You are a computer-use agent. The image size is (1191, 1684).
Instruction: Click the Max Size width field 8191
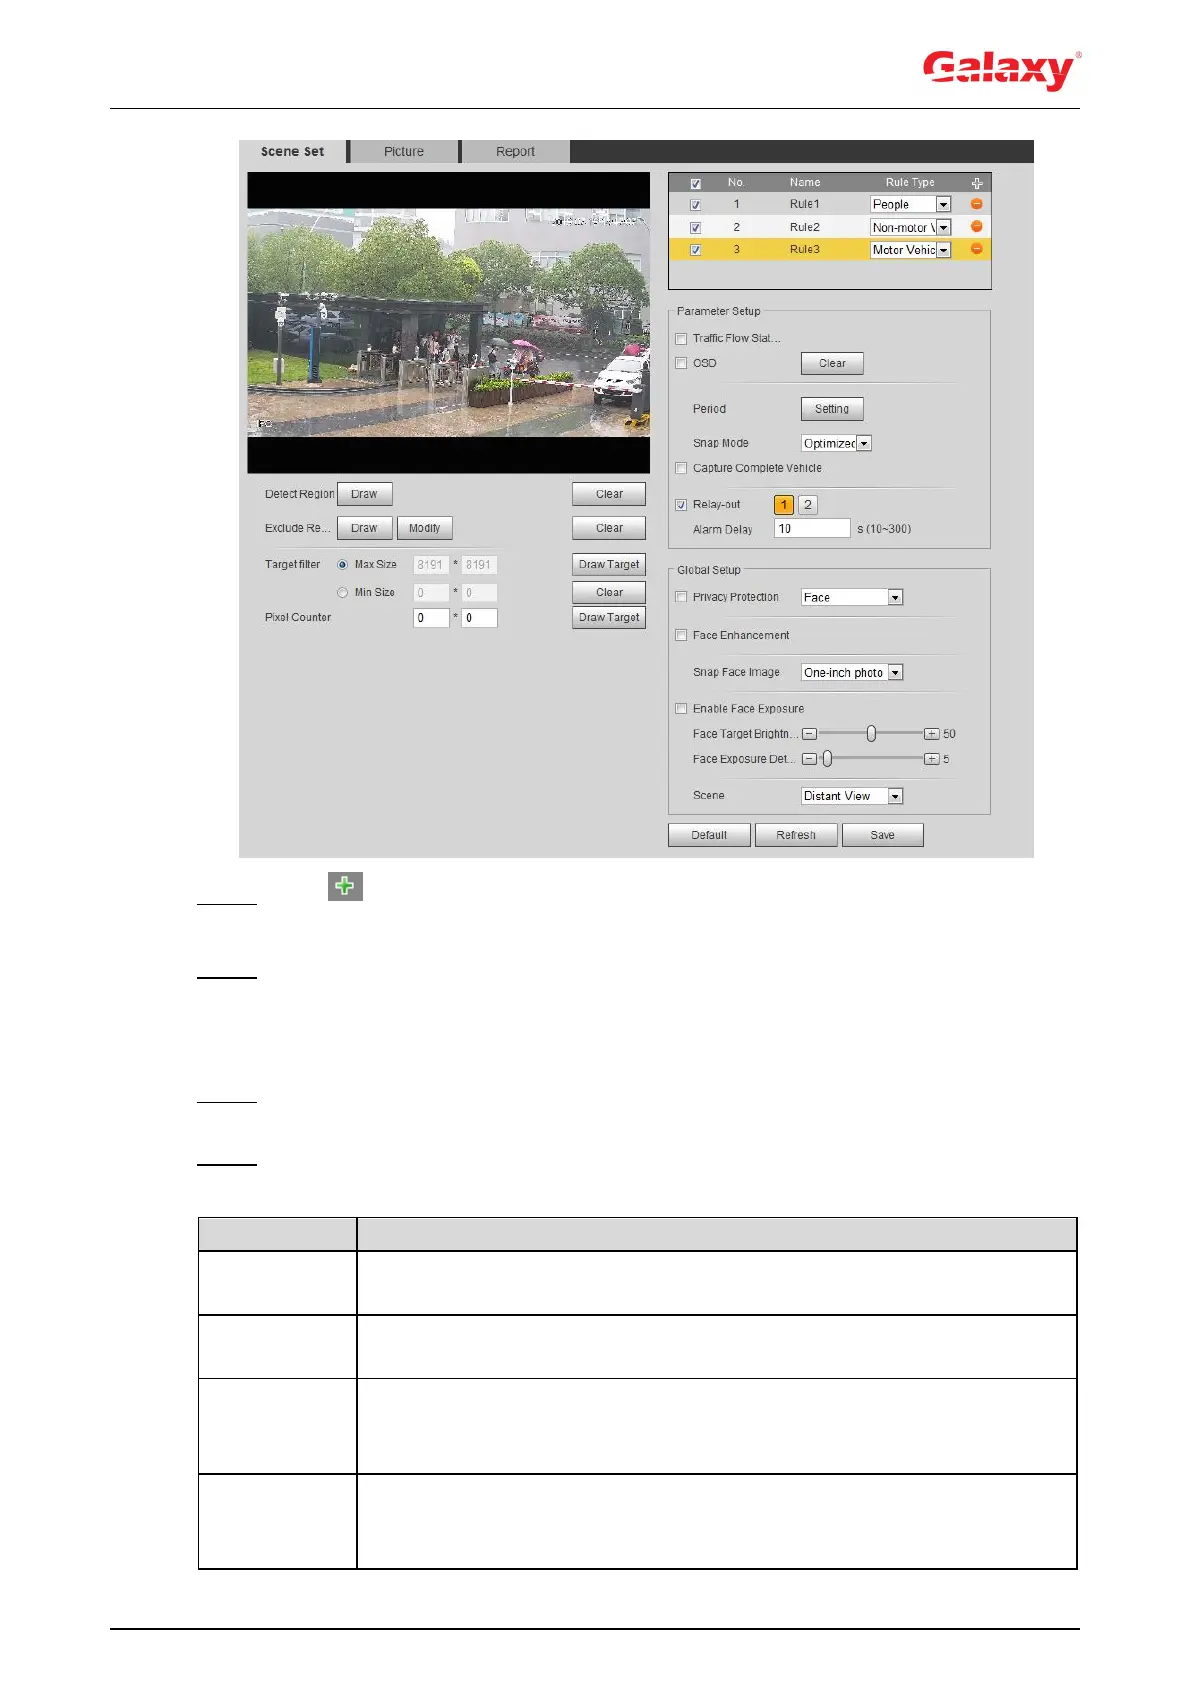(431, 565)
